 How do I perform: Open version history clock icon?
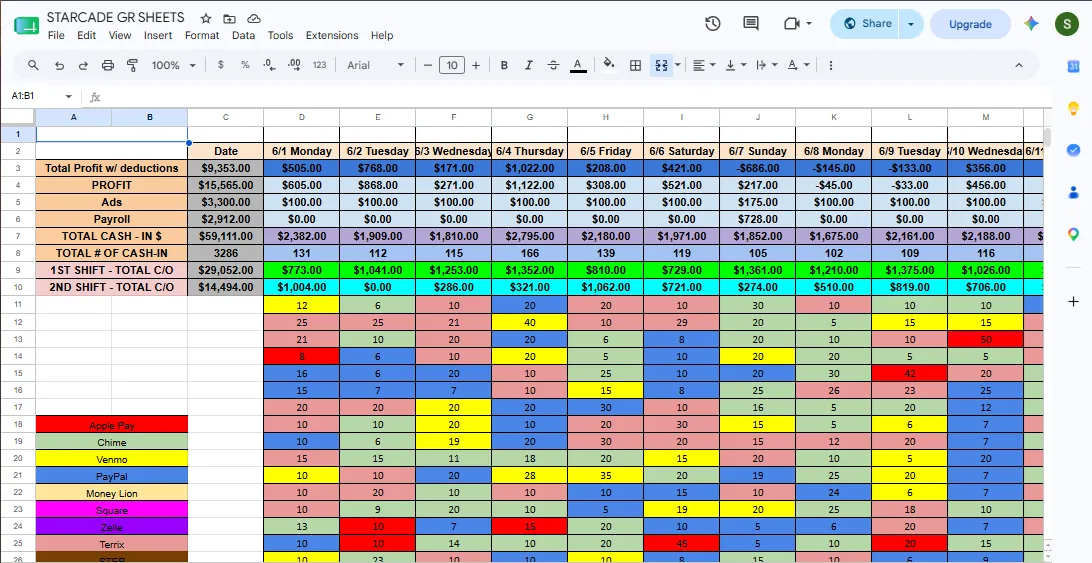pos(712,24)
